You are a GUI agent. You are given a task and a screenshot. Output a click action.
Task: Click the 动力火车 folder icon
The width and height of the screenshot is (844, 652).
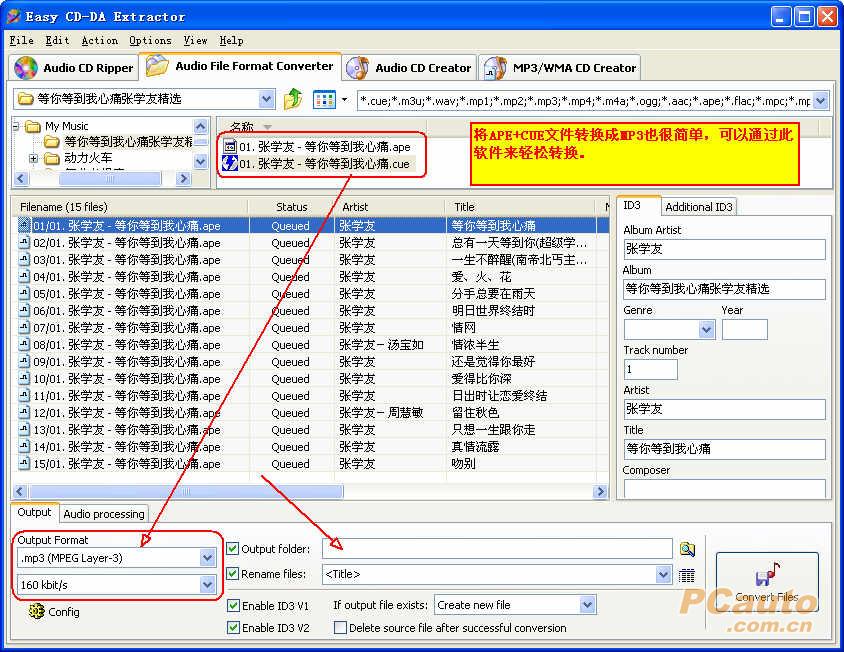[52, 158]
